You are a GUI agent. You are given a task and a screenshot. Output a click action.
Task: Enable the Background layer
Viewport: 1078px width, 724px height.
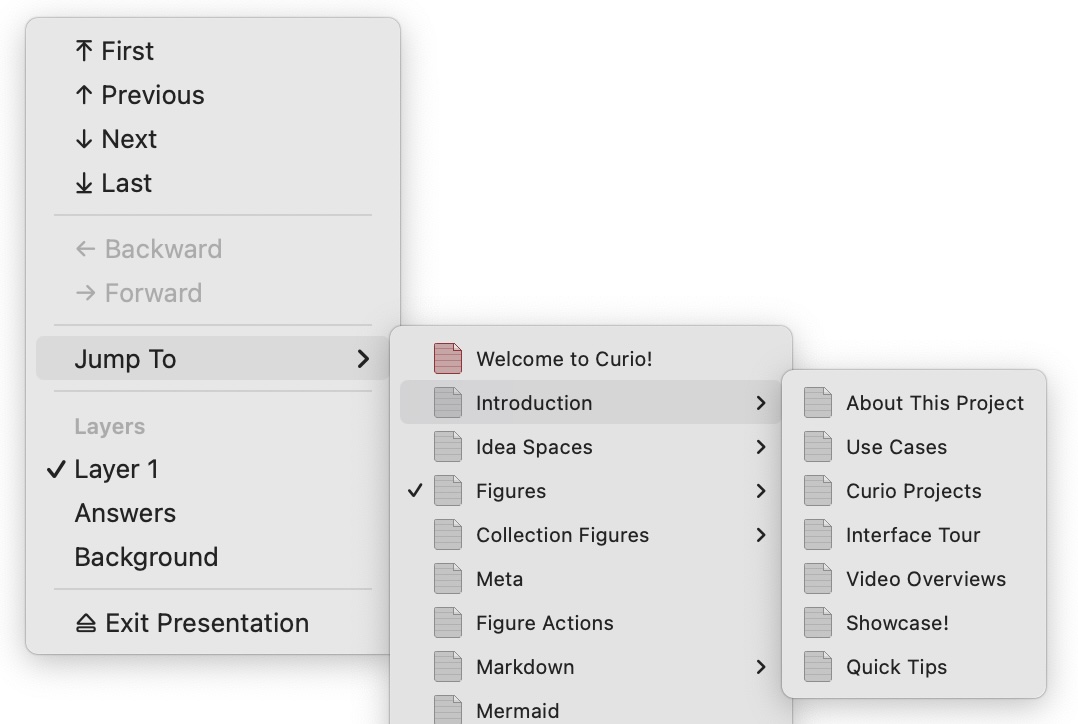pyautogui.click(x=213, y=557)
